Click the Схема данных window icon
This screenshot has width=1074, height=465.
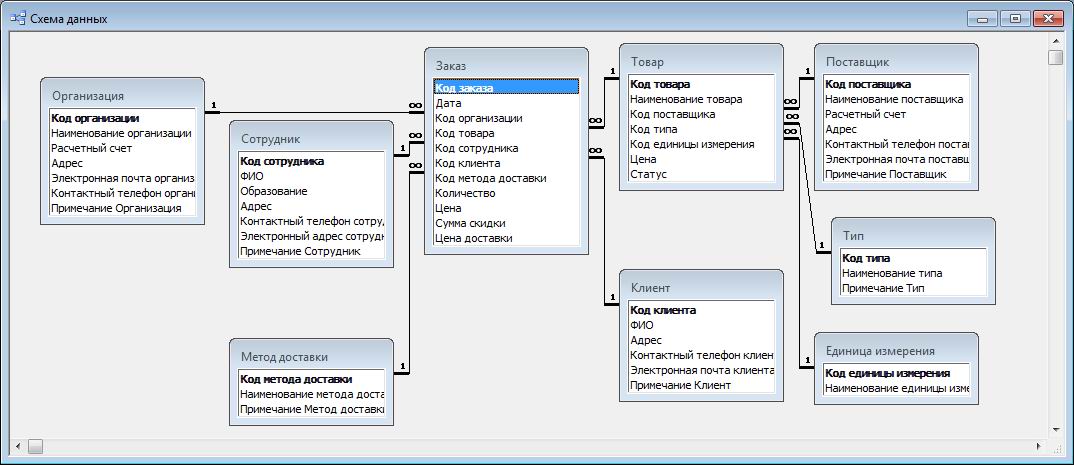[17, 18]
